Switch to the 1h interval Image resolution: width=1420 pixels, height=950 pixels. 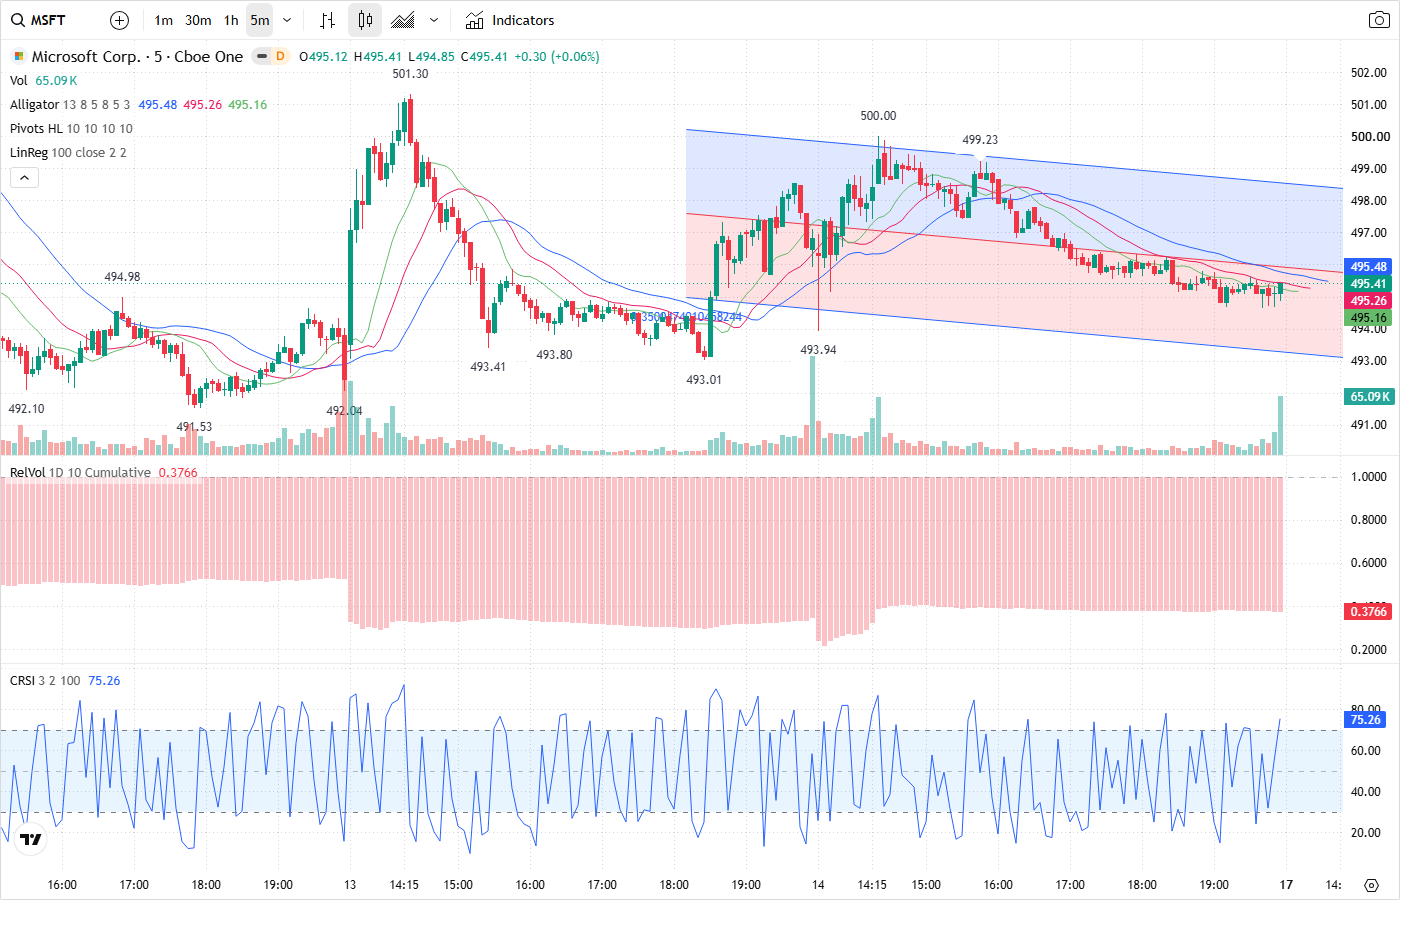[x=231, y=20]
